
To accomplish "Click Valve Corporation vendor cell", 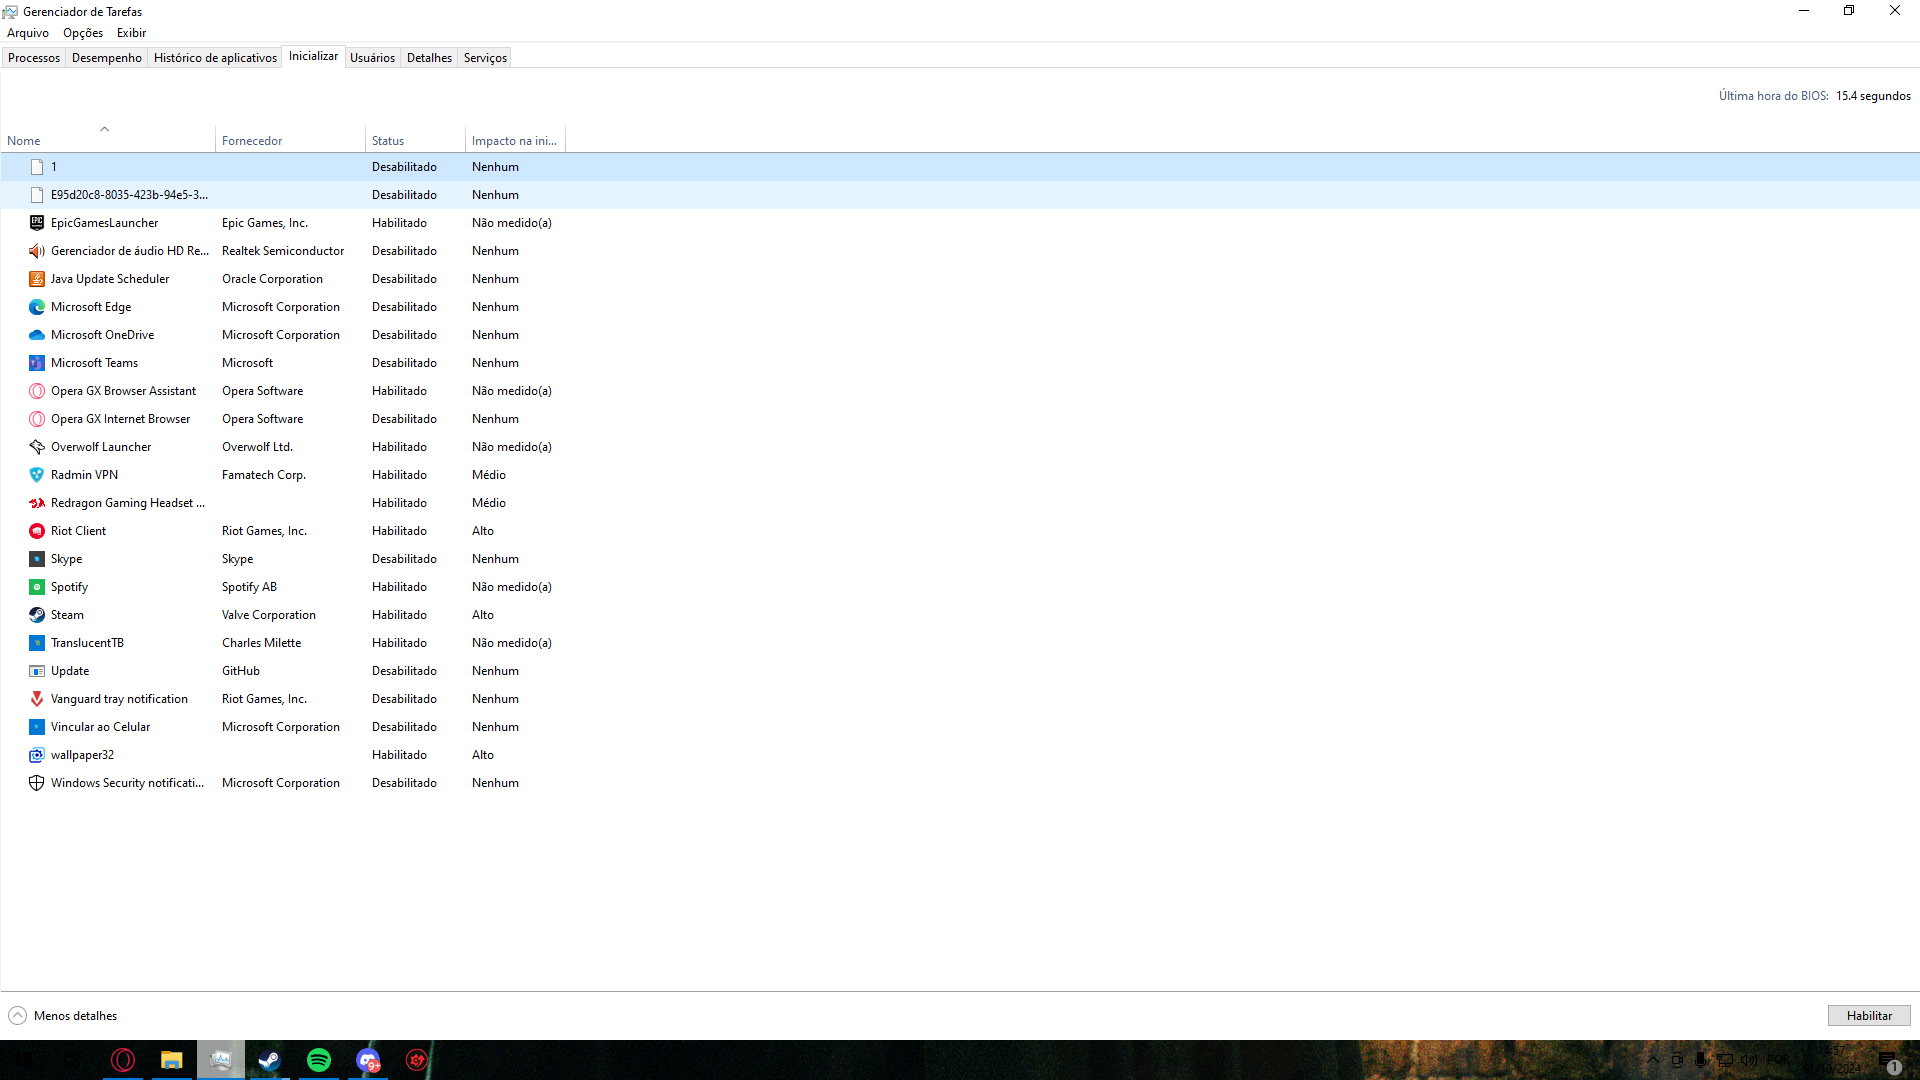I will [269, 615].
